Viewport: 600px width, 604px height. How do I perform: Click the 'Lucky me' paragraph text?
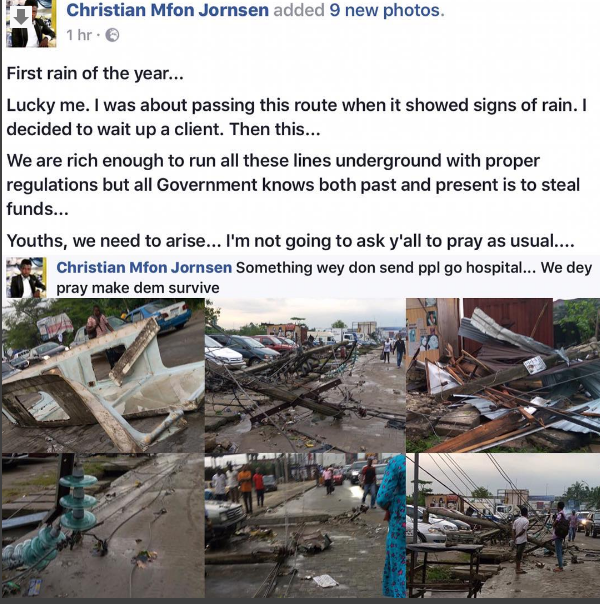(297, 117)
